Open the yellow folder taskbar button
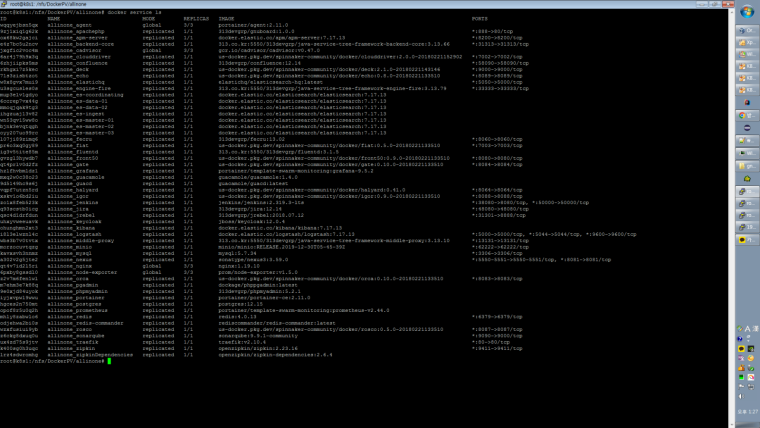The height and width of the screenshot is (428, 760). click(744, 166)
